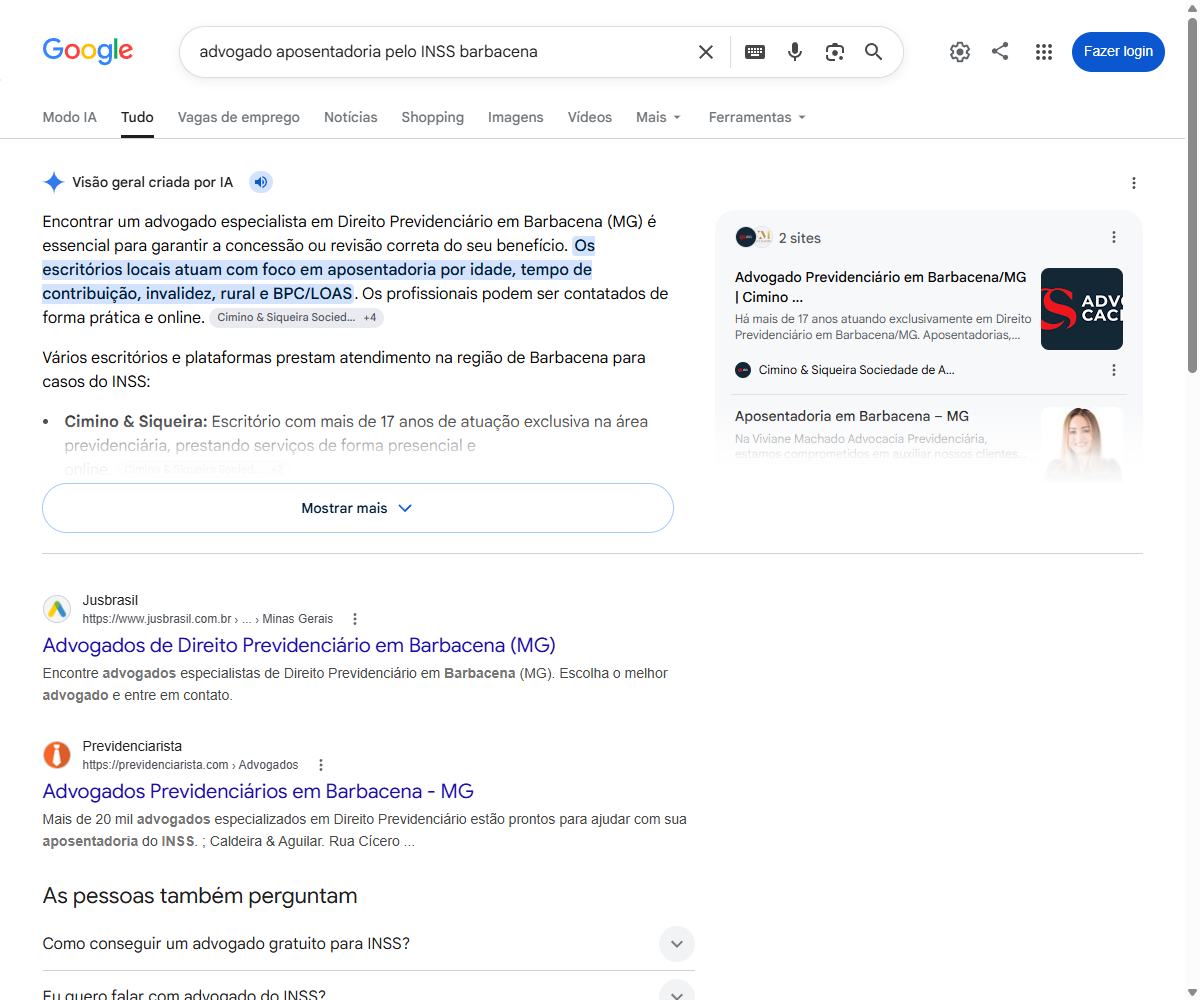Switch to 'Notícias' tab
1200x1000 pixels.
[351, 117]
